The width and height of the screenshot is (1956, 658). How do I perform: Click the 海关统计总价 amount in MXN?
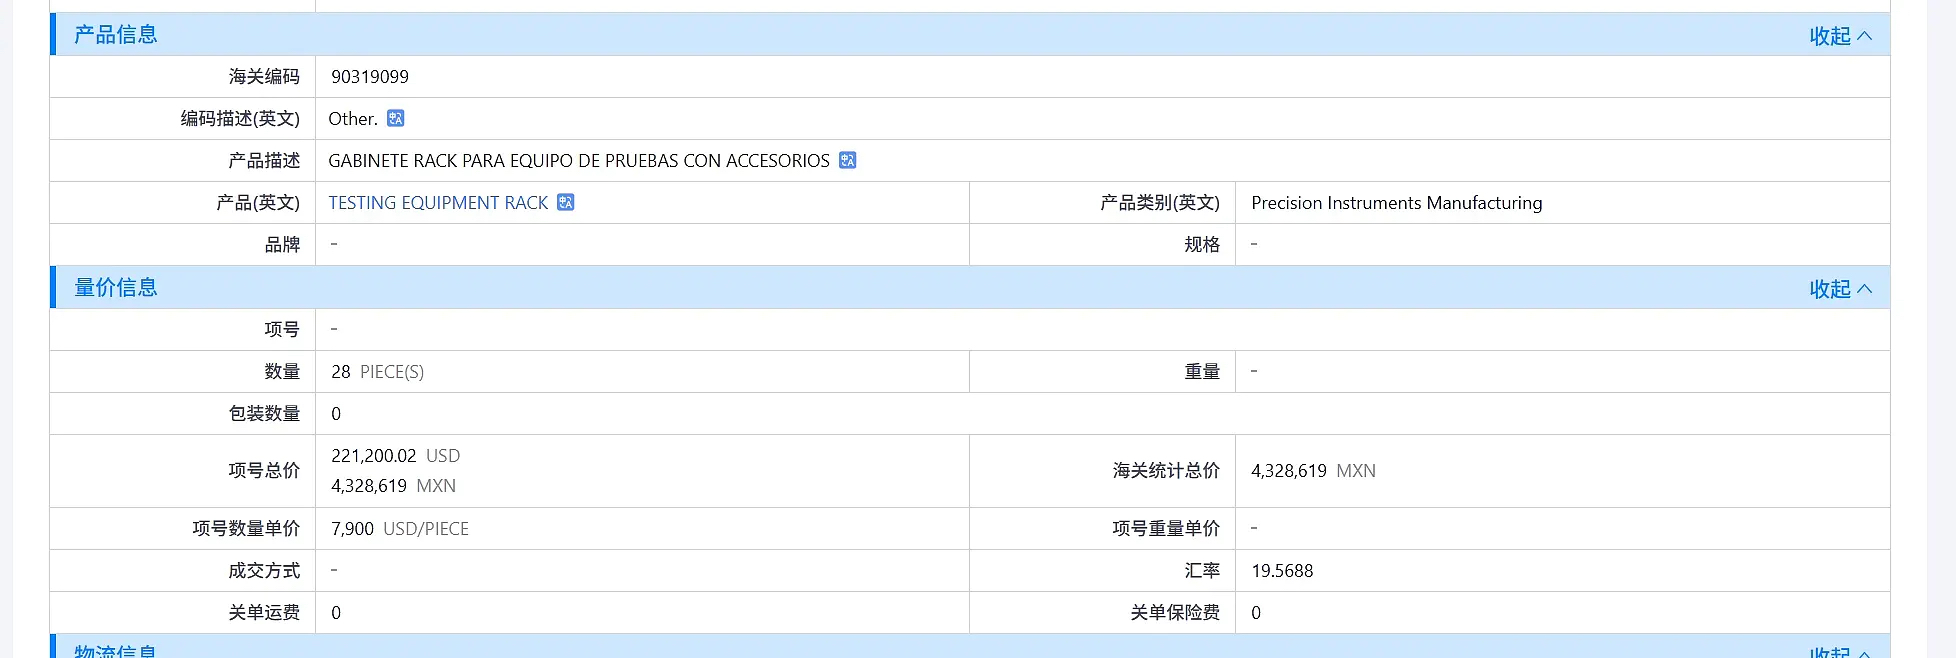1313,471
